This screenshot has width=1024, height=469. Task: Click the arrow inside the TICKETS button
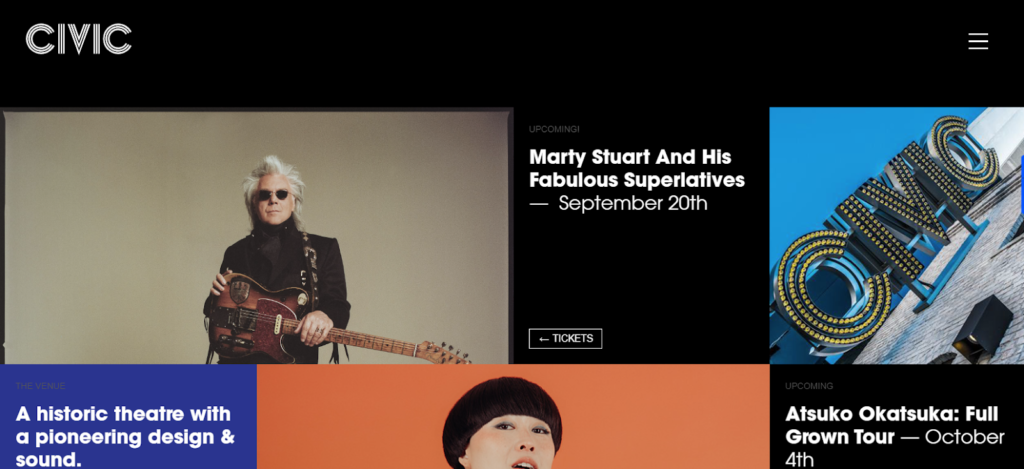click(x=543, y=339)
